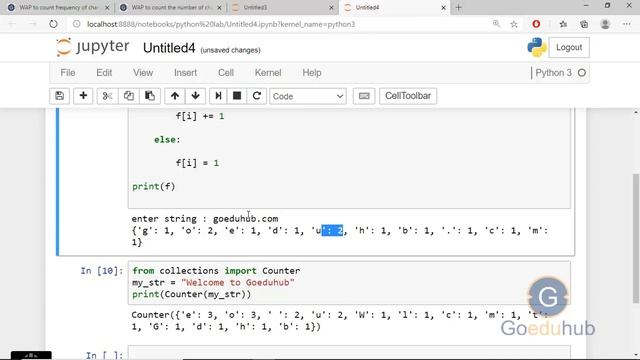Click the 'f[i] += 1' code line
Screen dimensions: 640x360
200,116
